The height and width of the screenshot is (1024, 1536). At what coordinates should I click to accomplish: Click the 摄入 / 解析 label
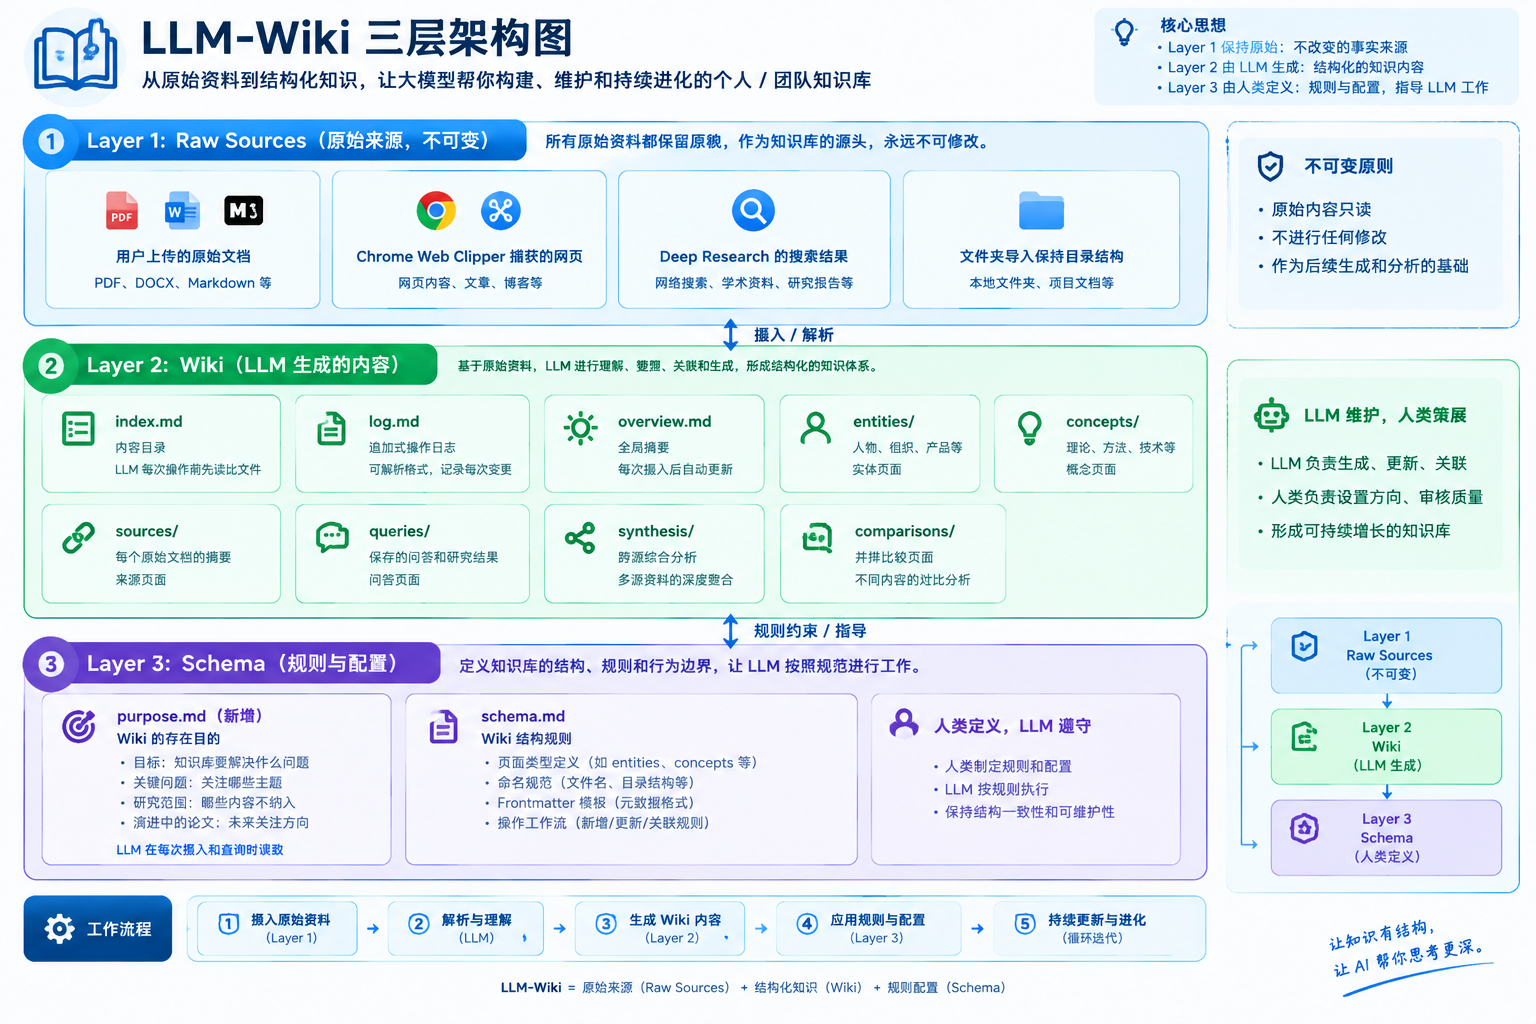tap(793, 335)
